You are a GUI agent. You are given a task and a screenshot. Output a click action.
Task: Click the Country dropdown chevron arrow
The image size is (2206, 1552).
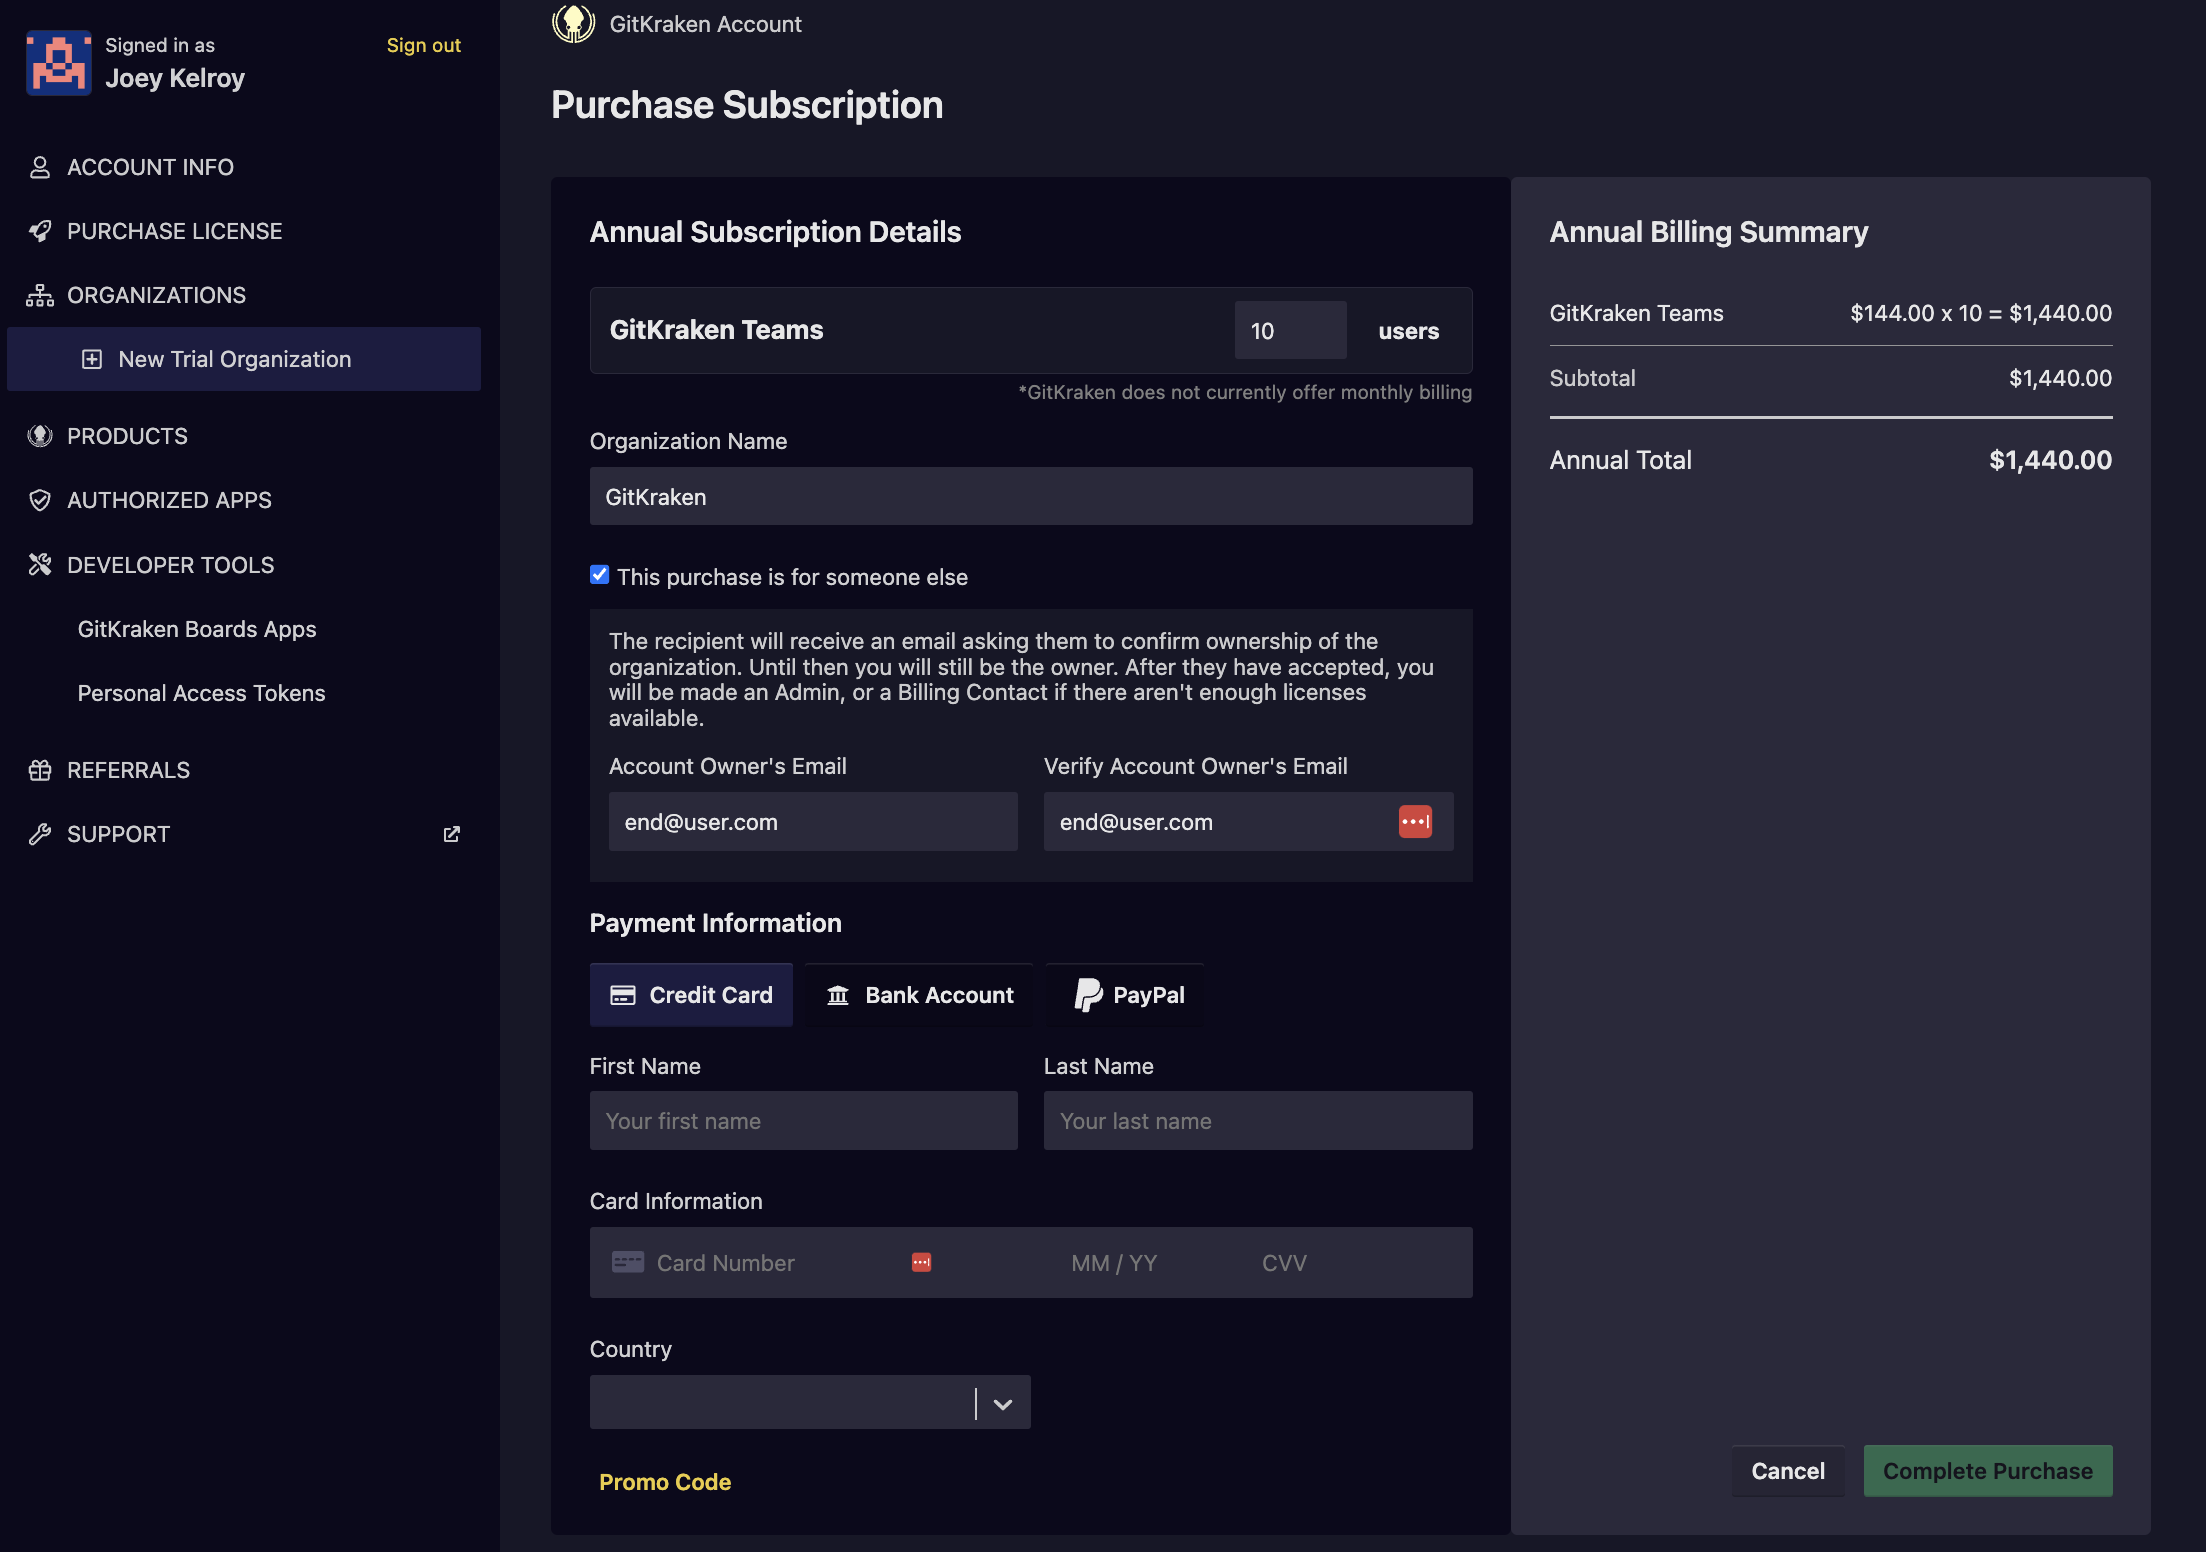(x=1003, y=1404)
